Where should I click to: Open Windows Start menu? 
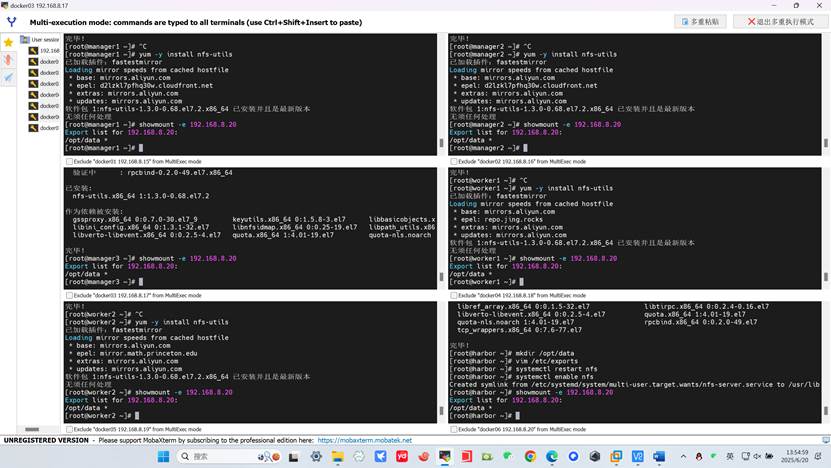163,456
